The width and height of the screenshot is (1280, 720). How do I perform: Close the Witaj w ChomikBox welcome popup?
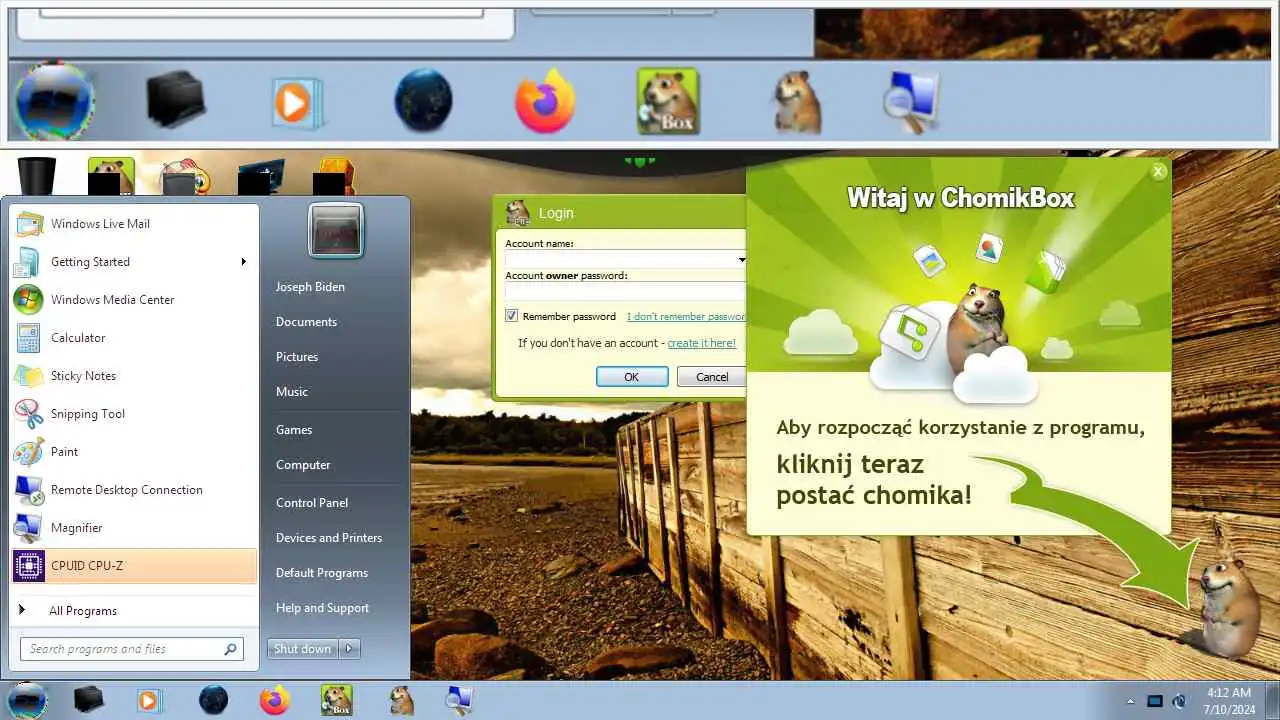coord(1159,172)
